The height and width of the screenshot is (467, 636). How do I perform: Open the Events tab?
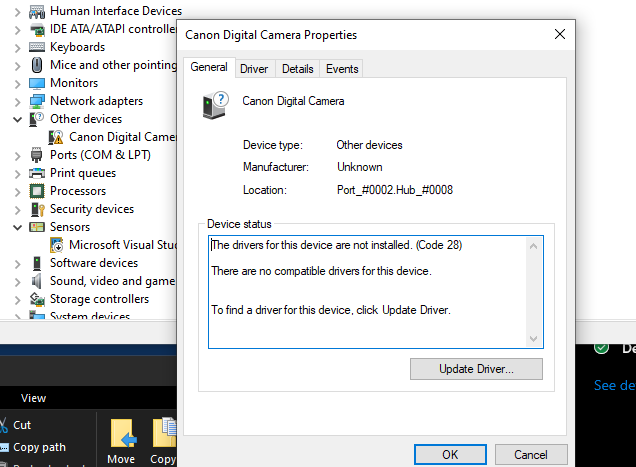[x=342, y=69]
